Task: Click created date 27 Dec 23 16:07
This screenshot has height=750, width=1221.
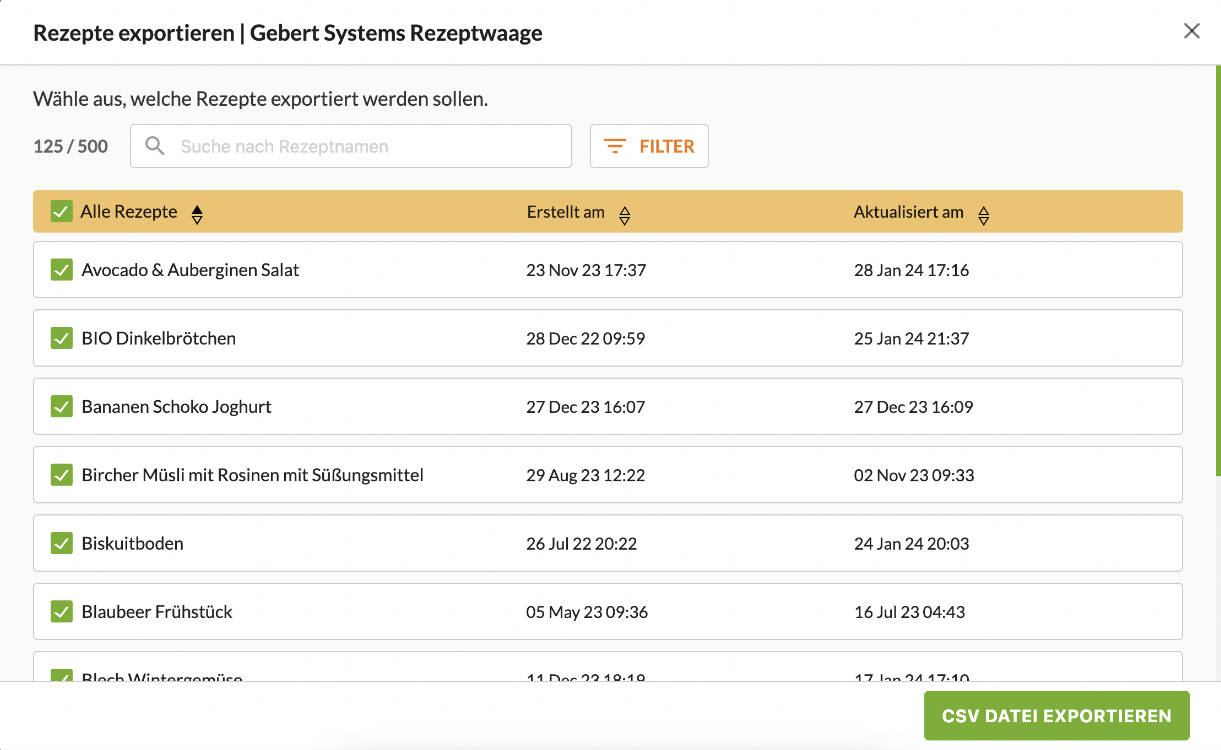Action: (586, 407)
